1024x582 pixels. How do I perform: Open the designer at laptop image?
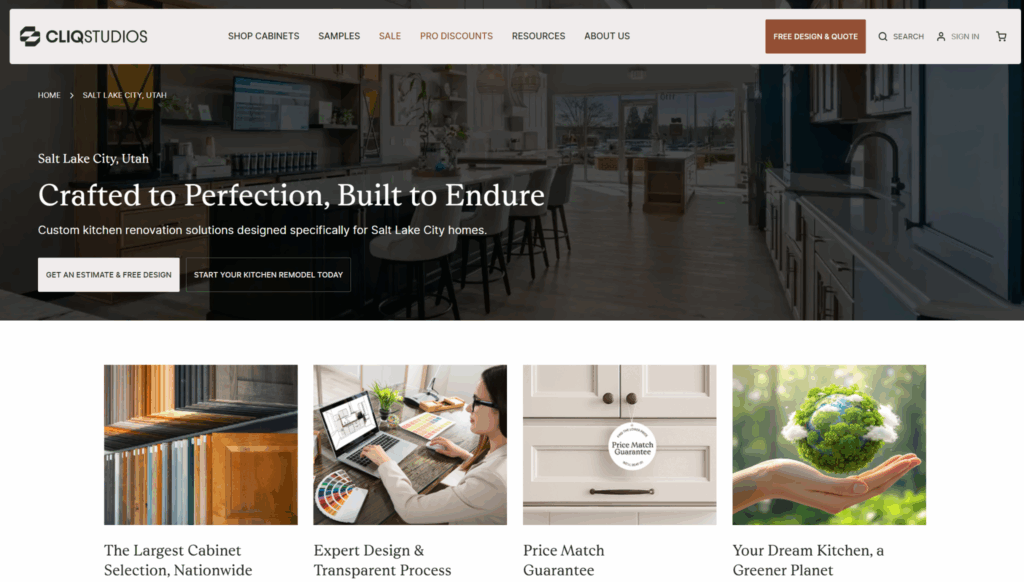(x=410, y=445)
